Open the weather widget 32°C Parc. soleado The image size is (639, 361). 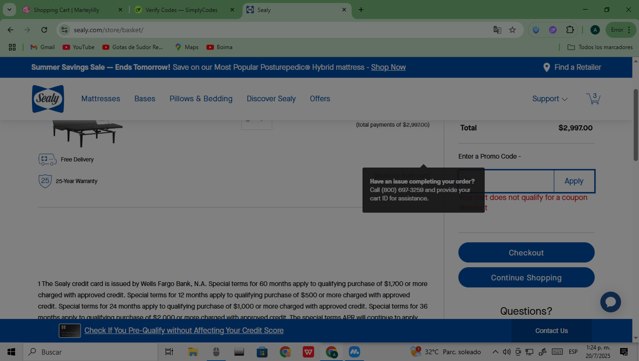click(x=446, y=352)
